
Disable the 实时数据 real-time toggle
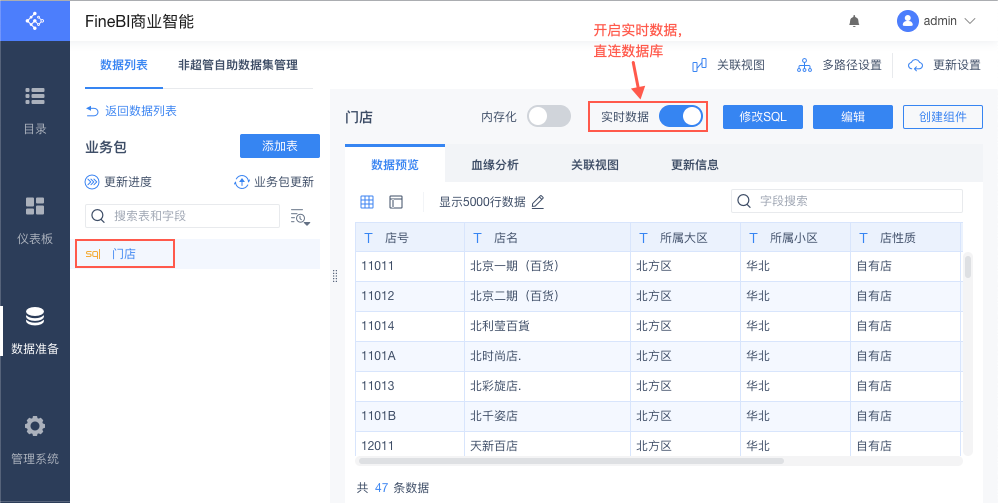tap(681, 117)
